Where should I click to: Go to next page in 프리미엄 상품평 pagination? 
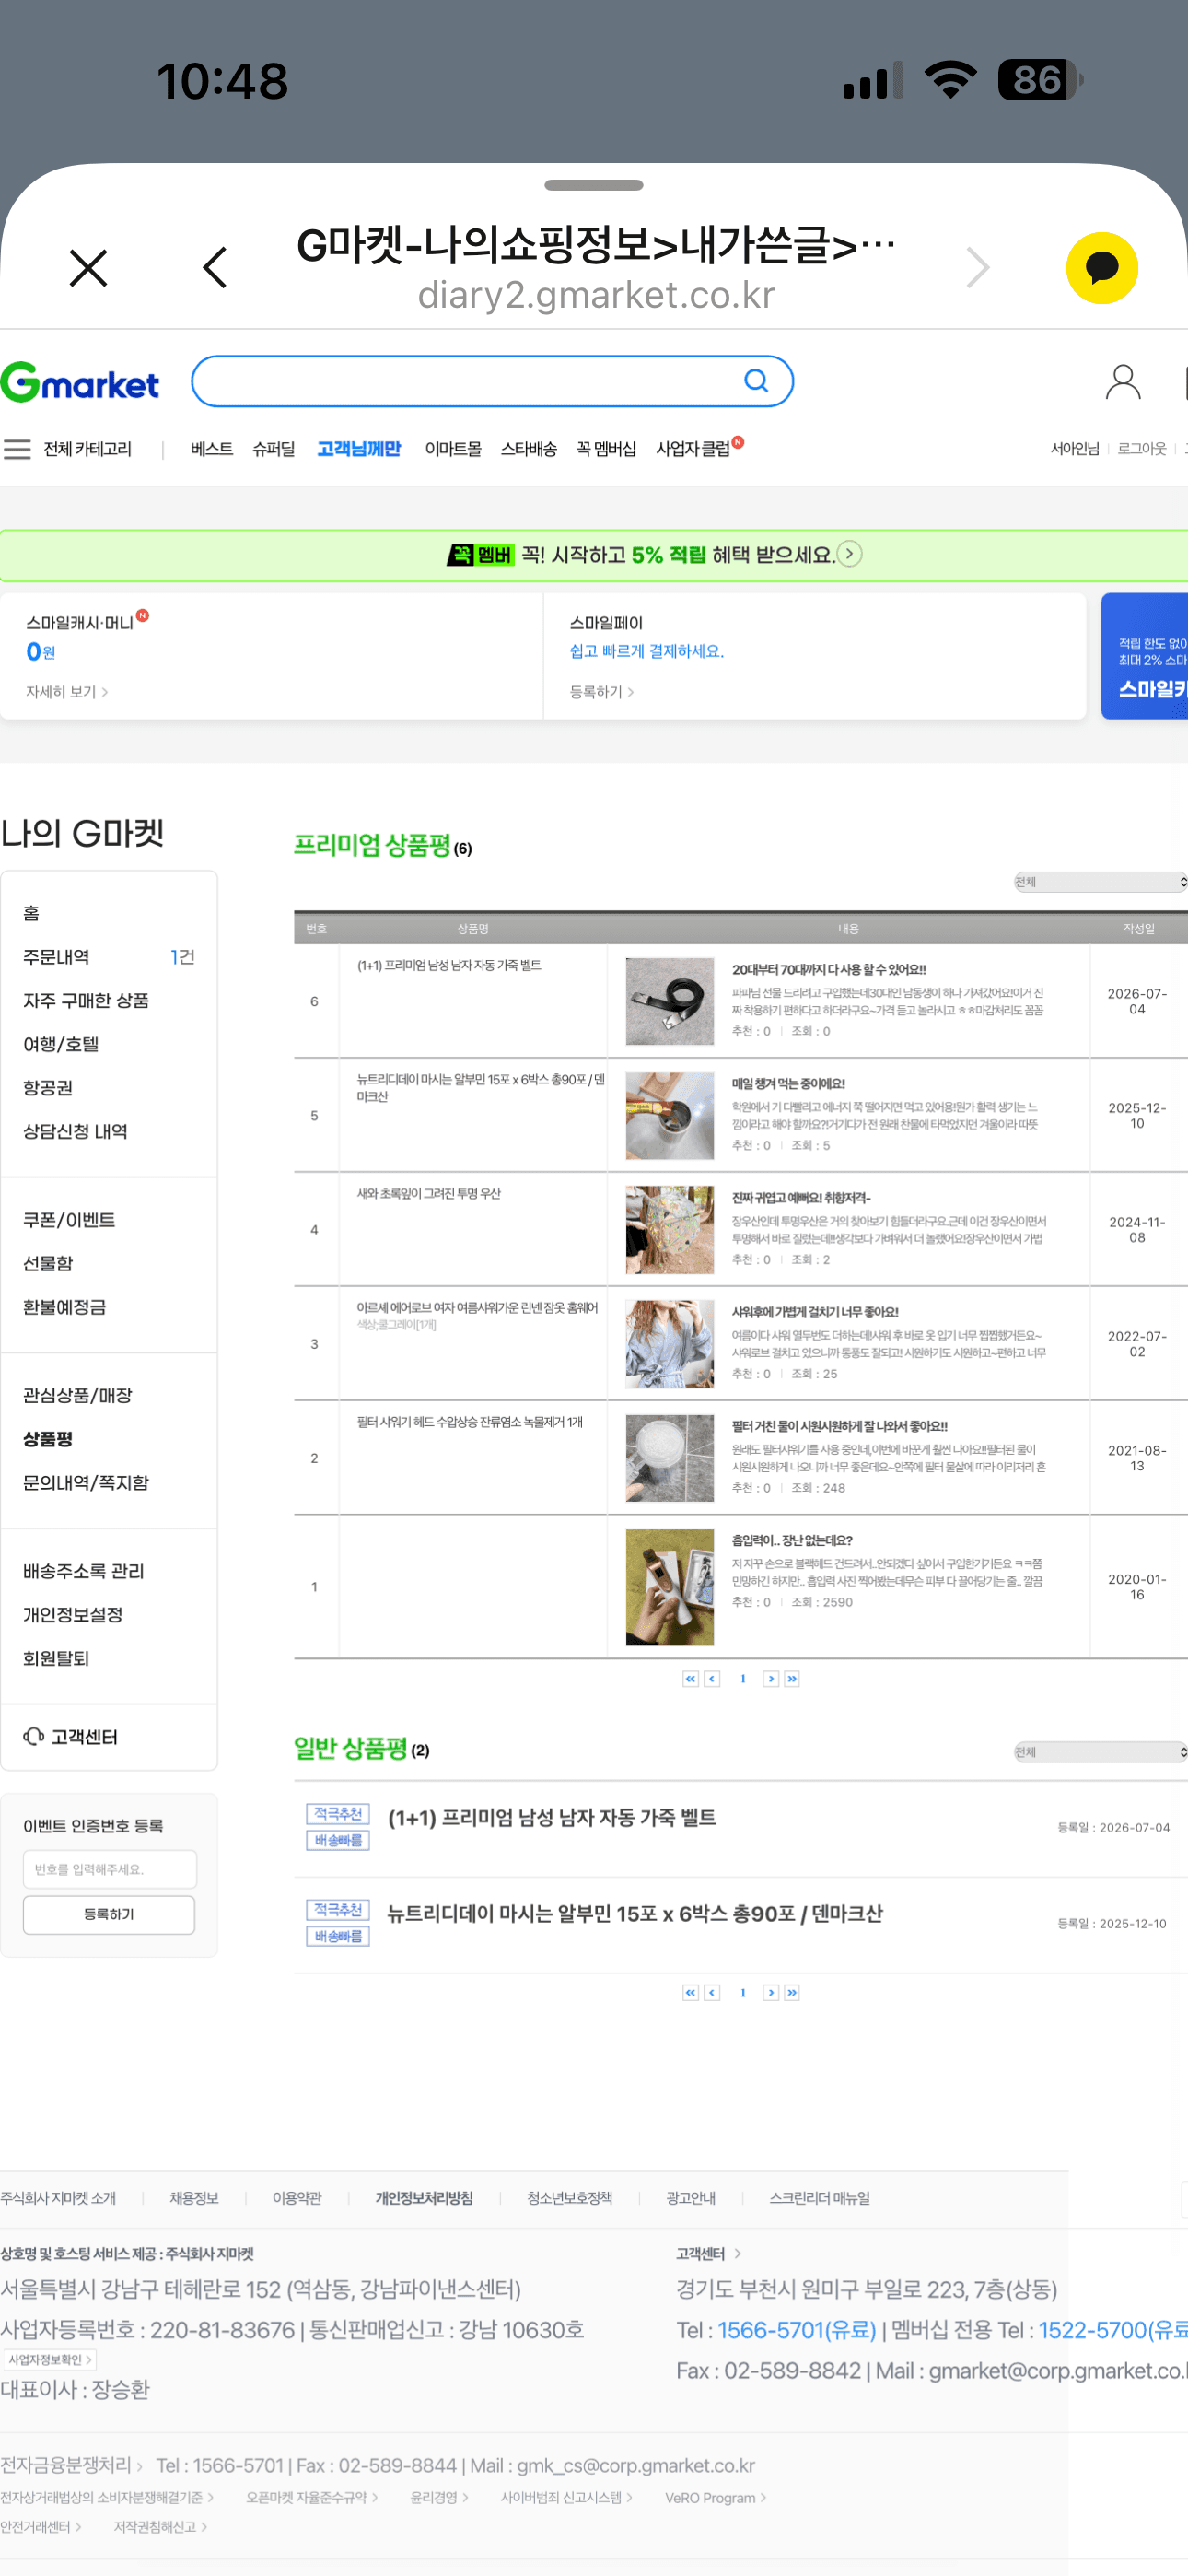pos(771,1679)
